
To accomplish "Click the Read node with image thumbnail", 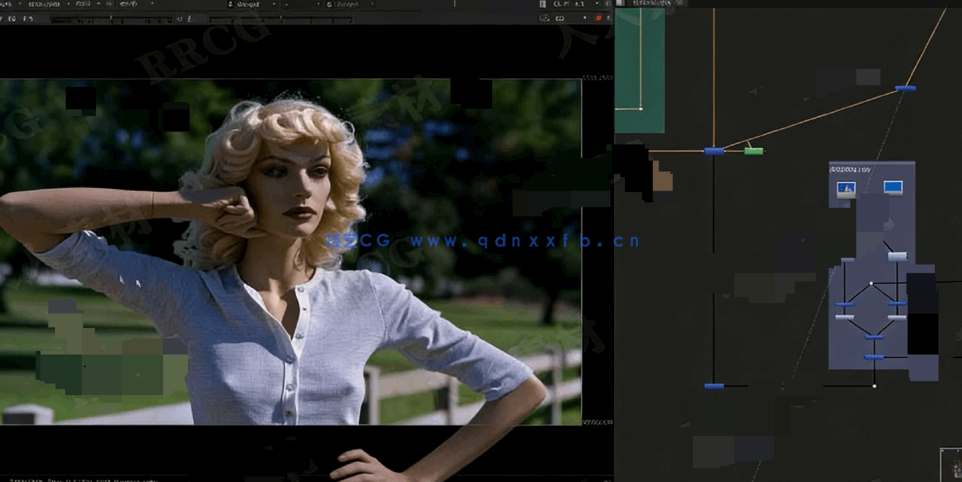I will tap(846, 189).
